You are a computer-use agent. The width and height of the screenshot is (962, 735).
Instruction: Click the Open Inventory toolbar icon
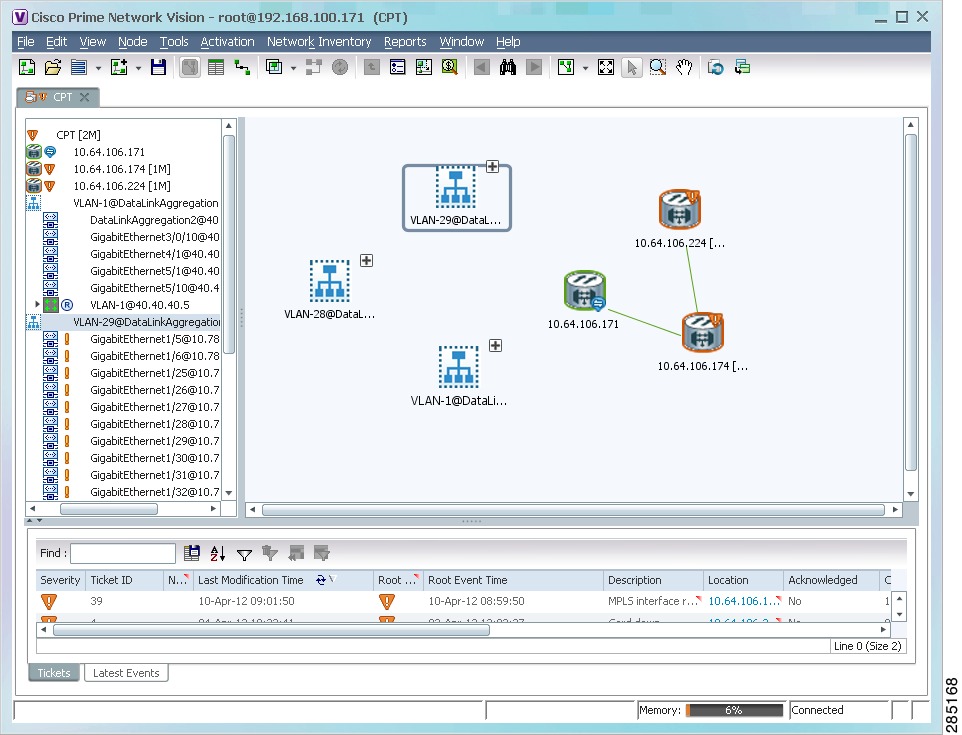point(398,67)
